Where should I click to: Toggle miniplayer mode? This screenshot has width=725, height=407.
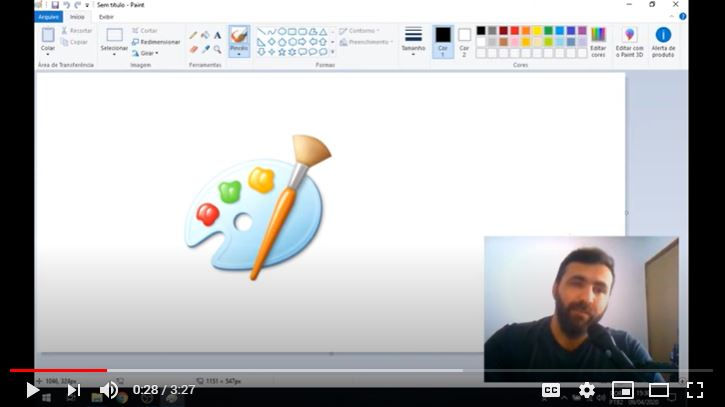[623, 390]
